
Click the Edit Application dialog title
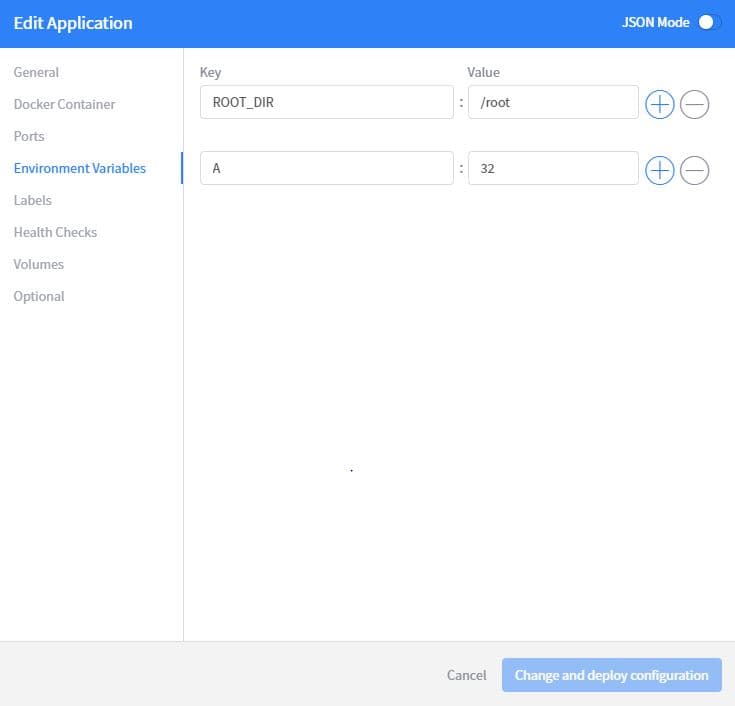(73, 23)
